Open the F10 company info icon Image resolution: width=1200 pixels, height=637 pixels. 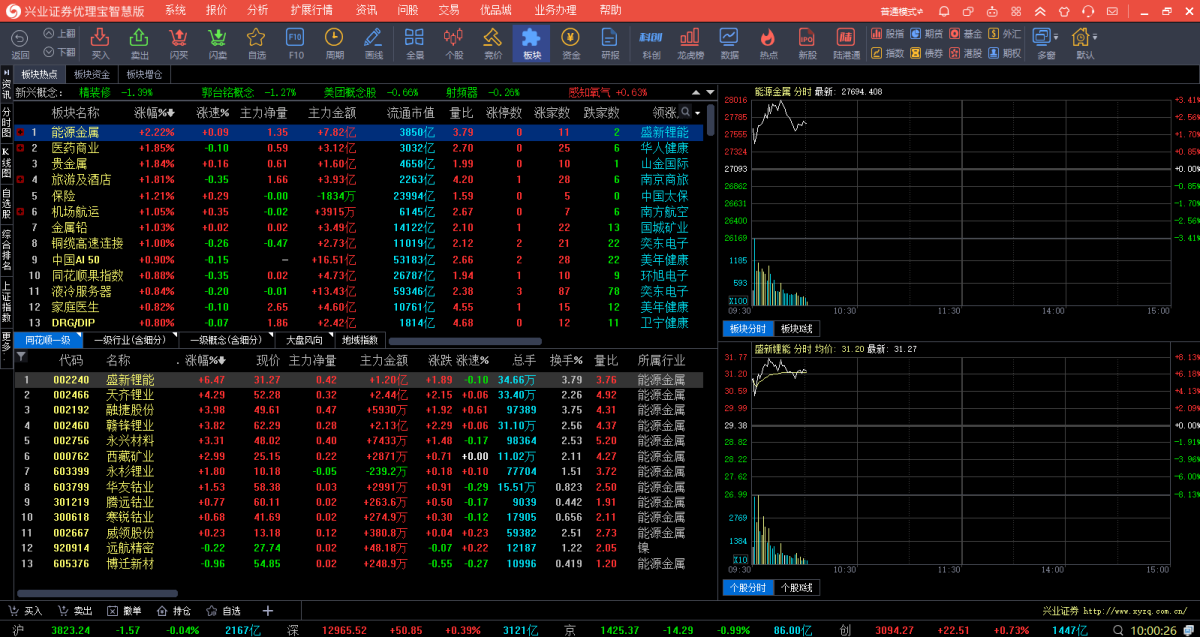click(295, 41)
